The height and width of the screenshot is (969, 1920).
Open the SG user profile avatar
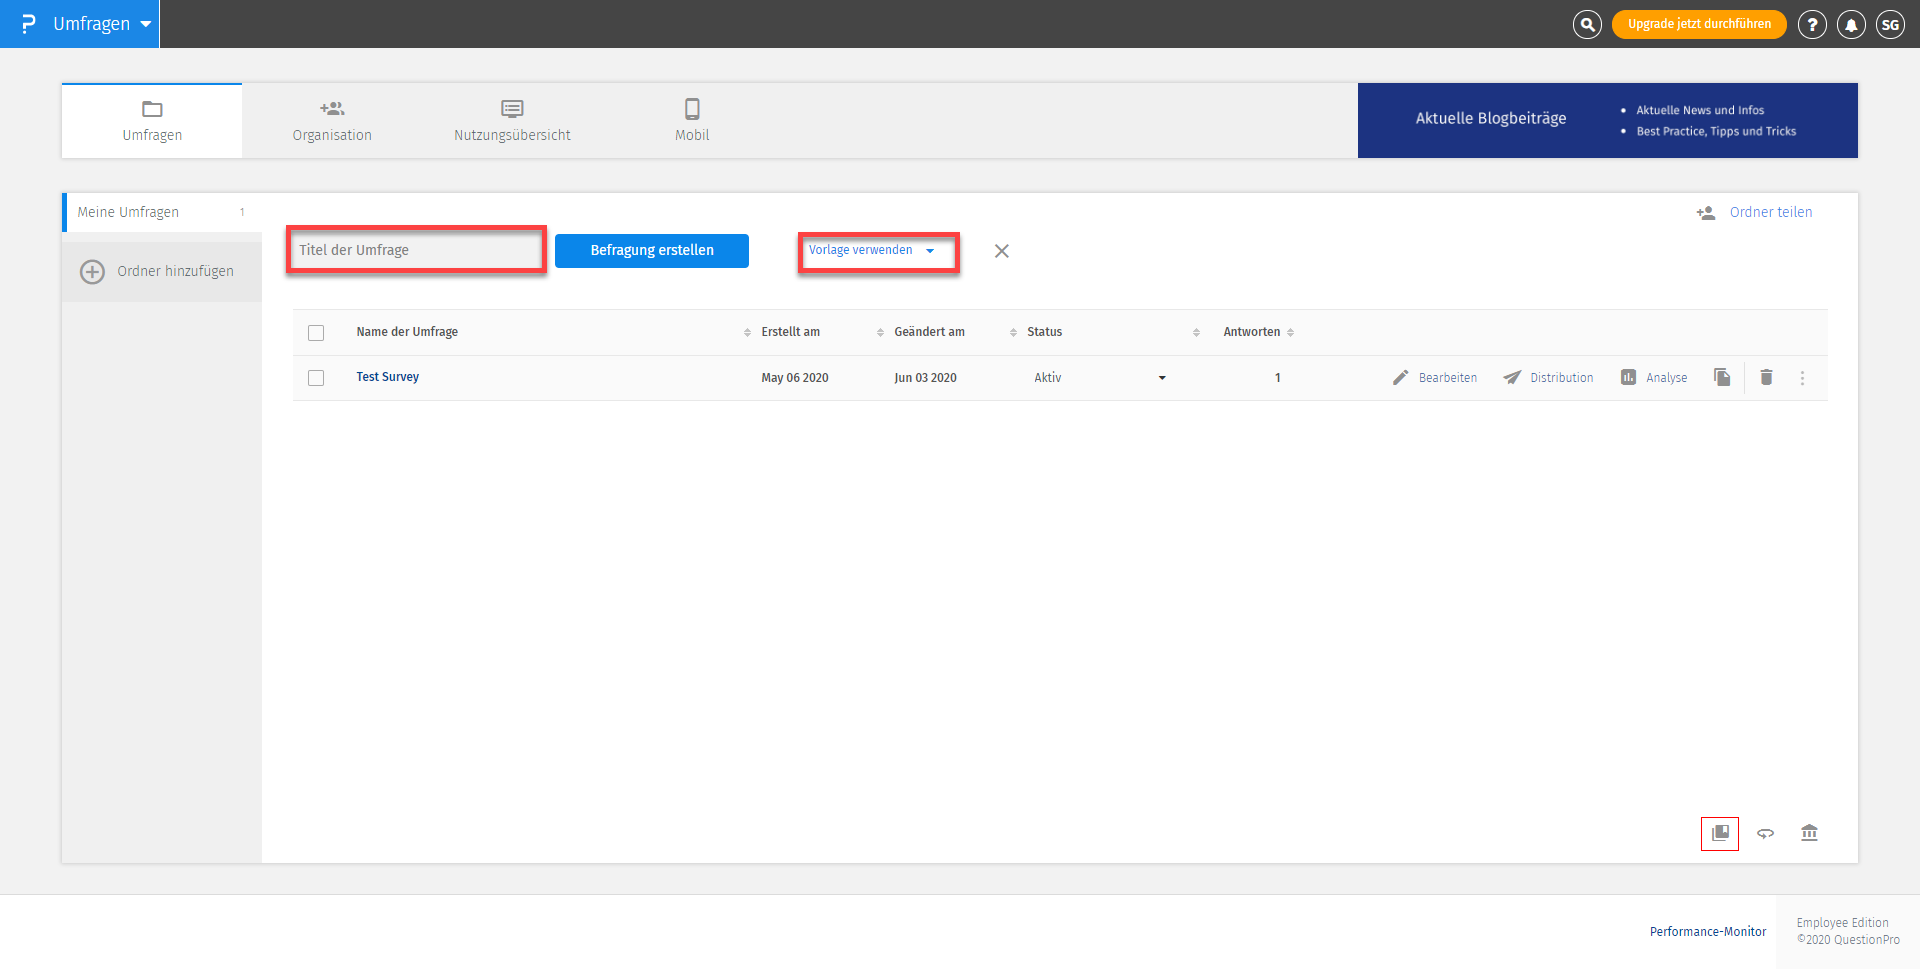point(1890,24)
